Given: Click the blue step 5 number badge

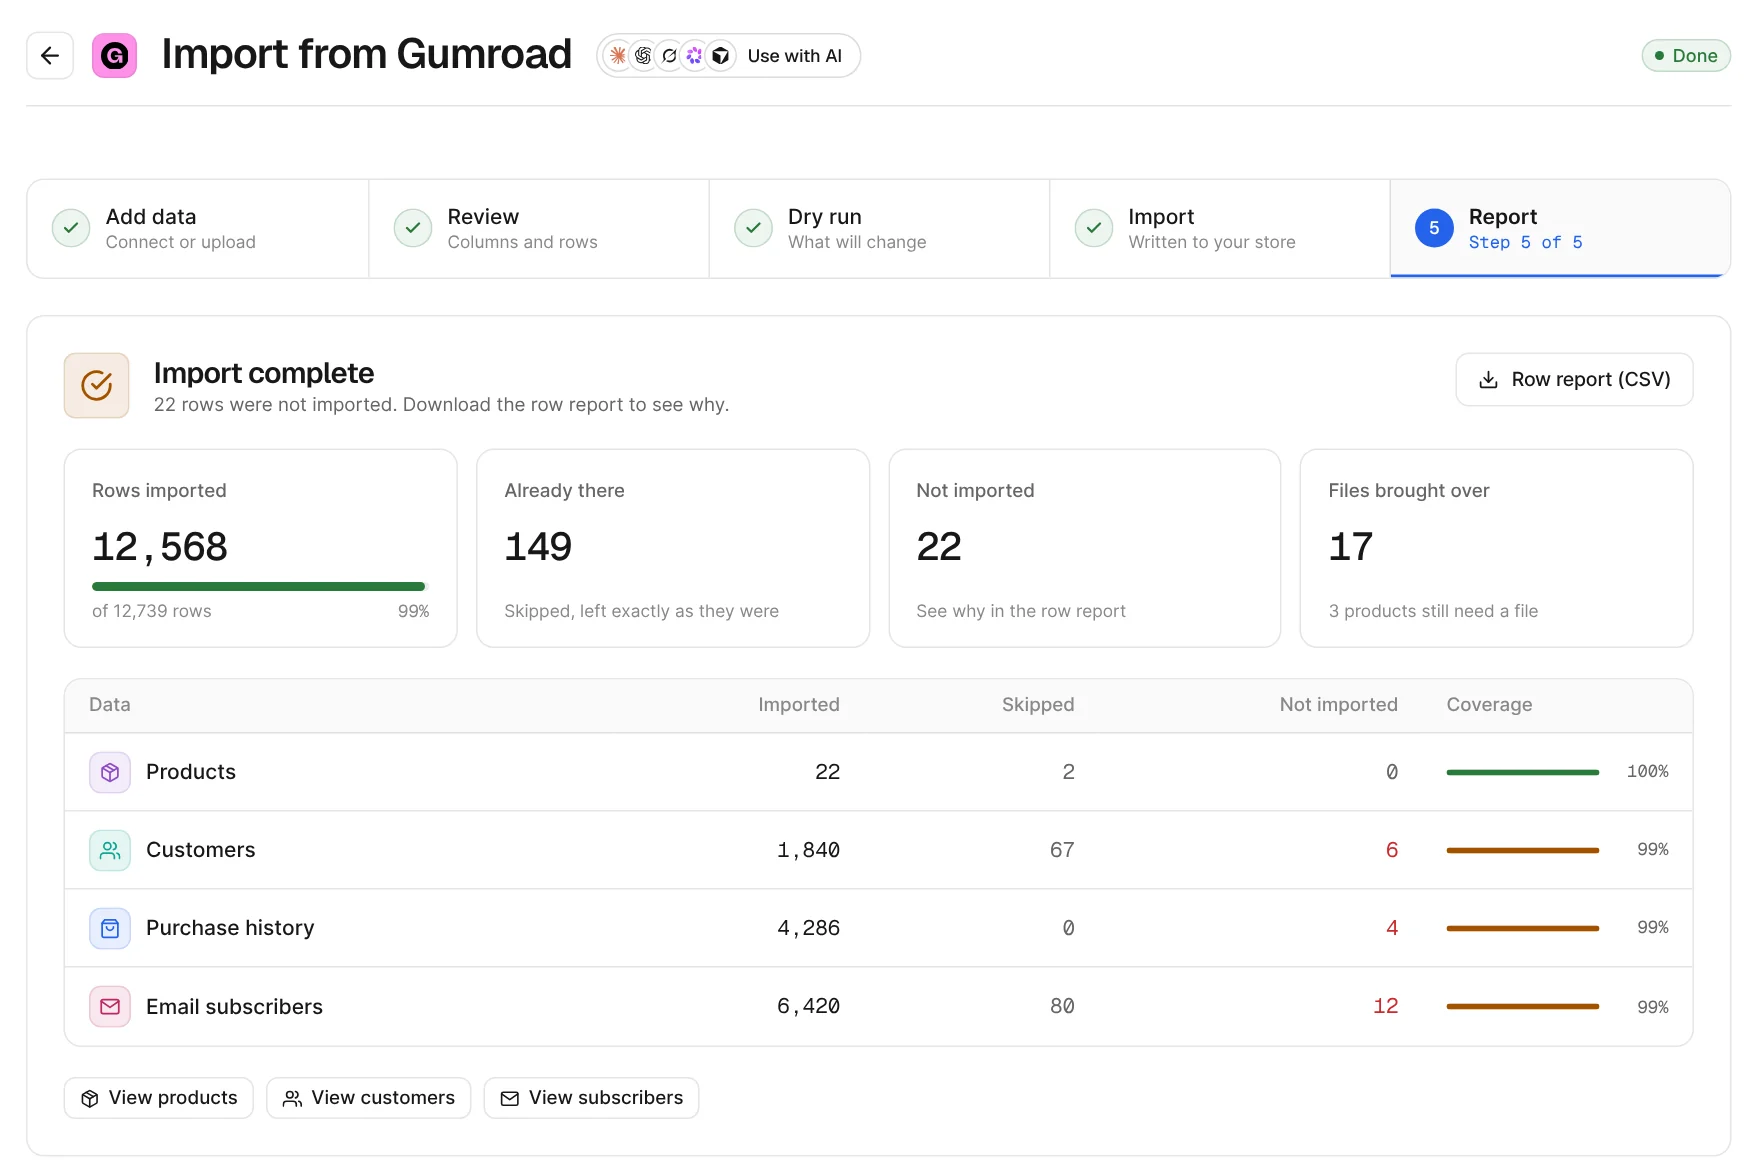Looking at the screenshot, I should pyautogui.click(x=1434, y=228).
